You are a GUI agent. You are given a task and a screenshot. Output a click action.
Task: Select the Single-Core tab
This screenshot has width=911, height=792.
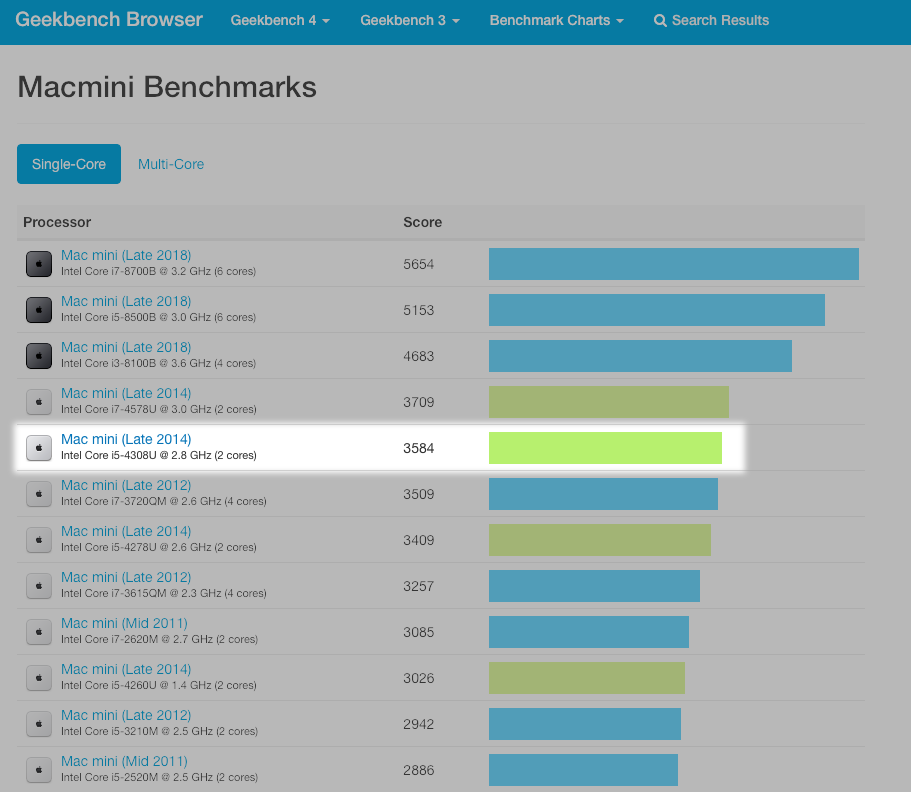(69, 164)
